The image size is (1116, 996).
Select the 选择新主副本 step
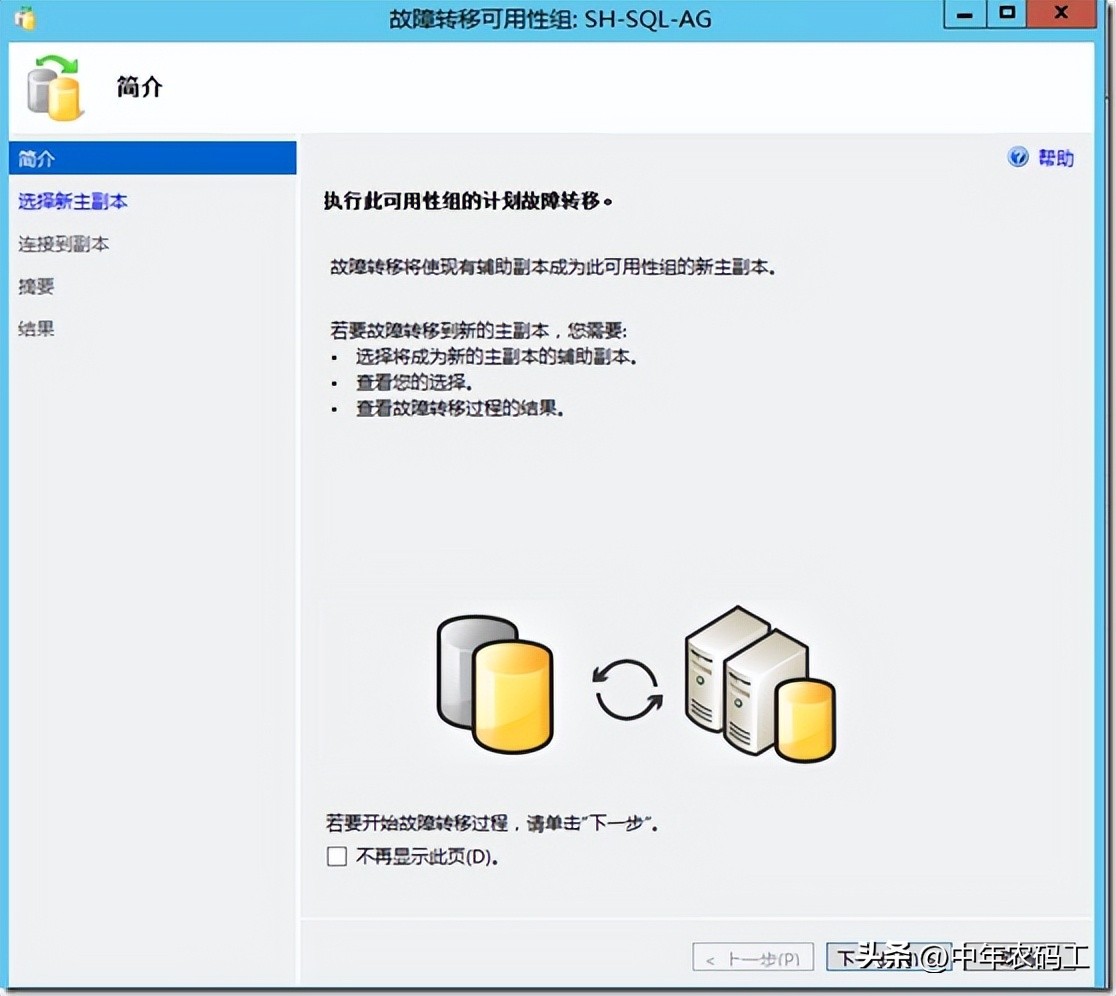click(74, 201)
